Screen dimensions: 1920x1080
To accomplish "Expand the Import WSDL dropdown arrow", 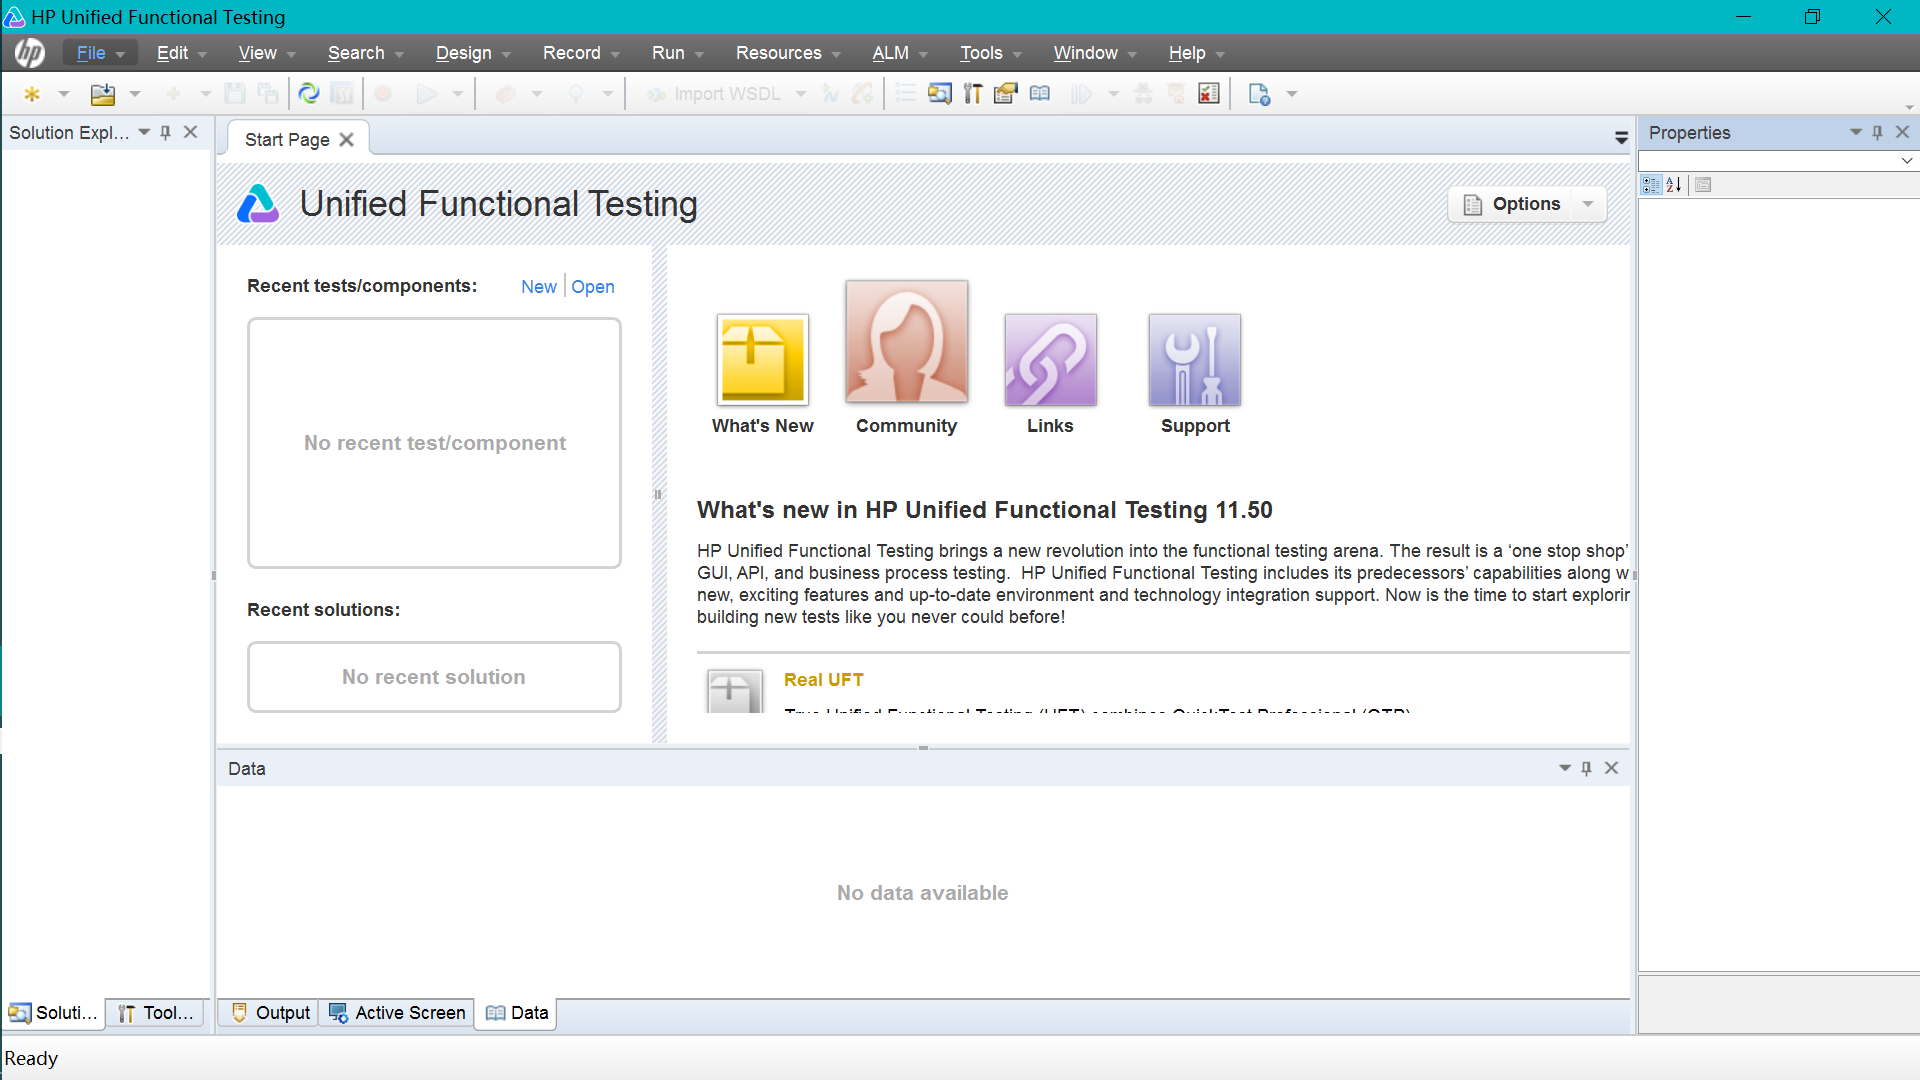I will click(x=801, y=94).
